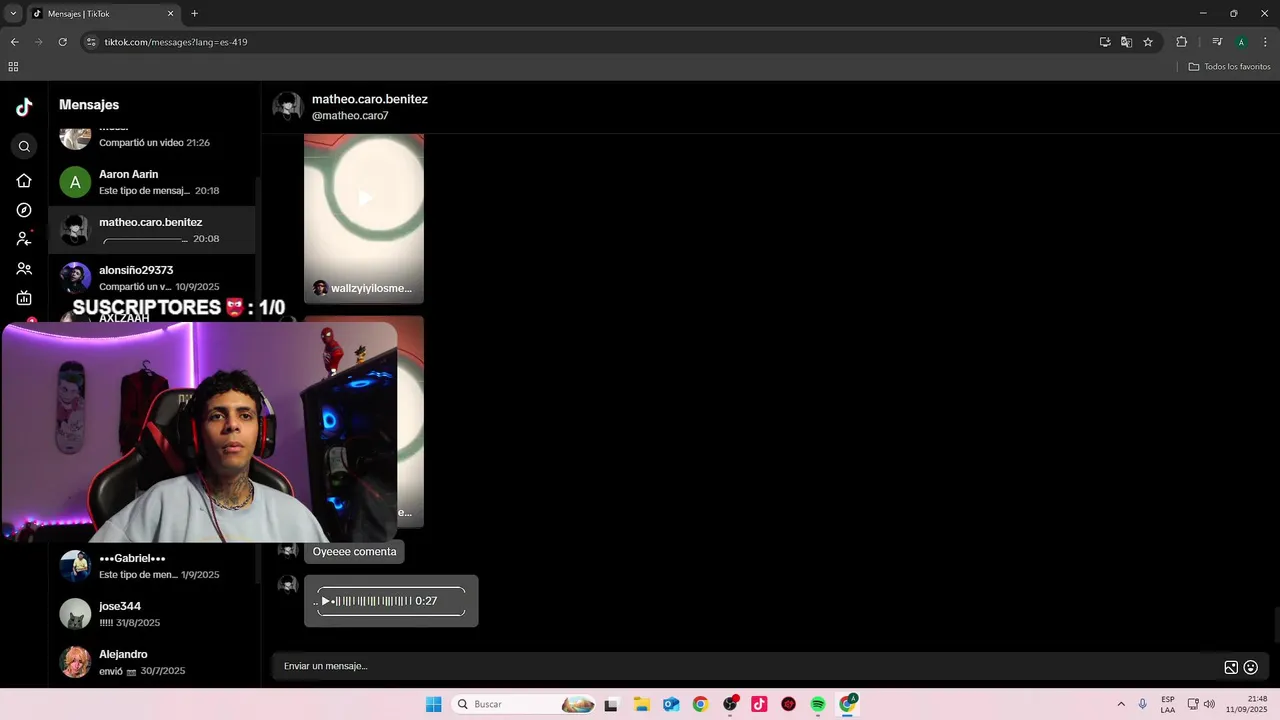Image resolution: width=1280 pixels, height=720 pixels.
Task: Open jose344 conversation
Action: pos(152,614)
